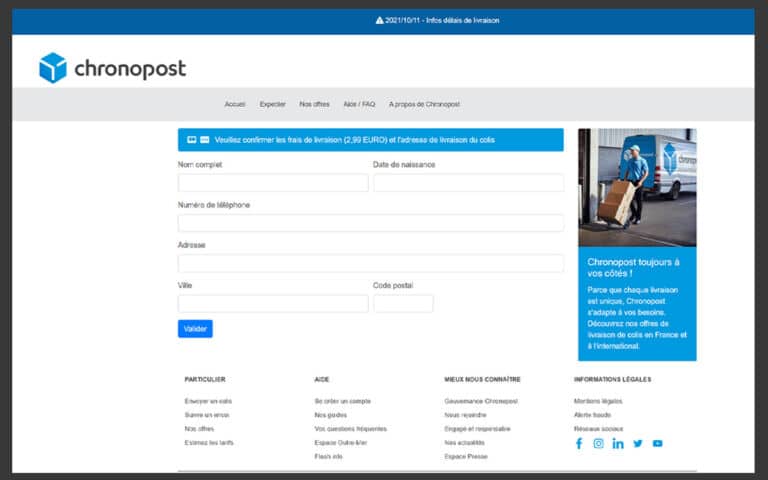Open the LinkedIn social icon

tap(618, 443)
